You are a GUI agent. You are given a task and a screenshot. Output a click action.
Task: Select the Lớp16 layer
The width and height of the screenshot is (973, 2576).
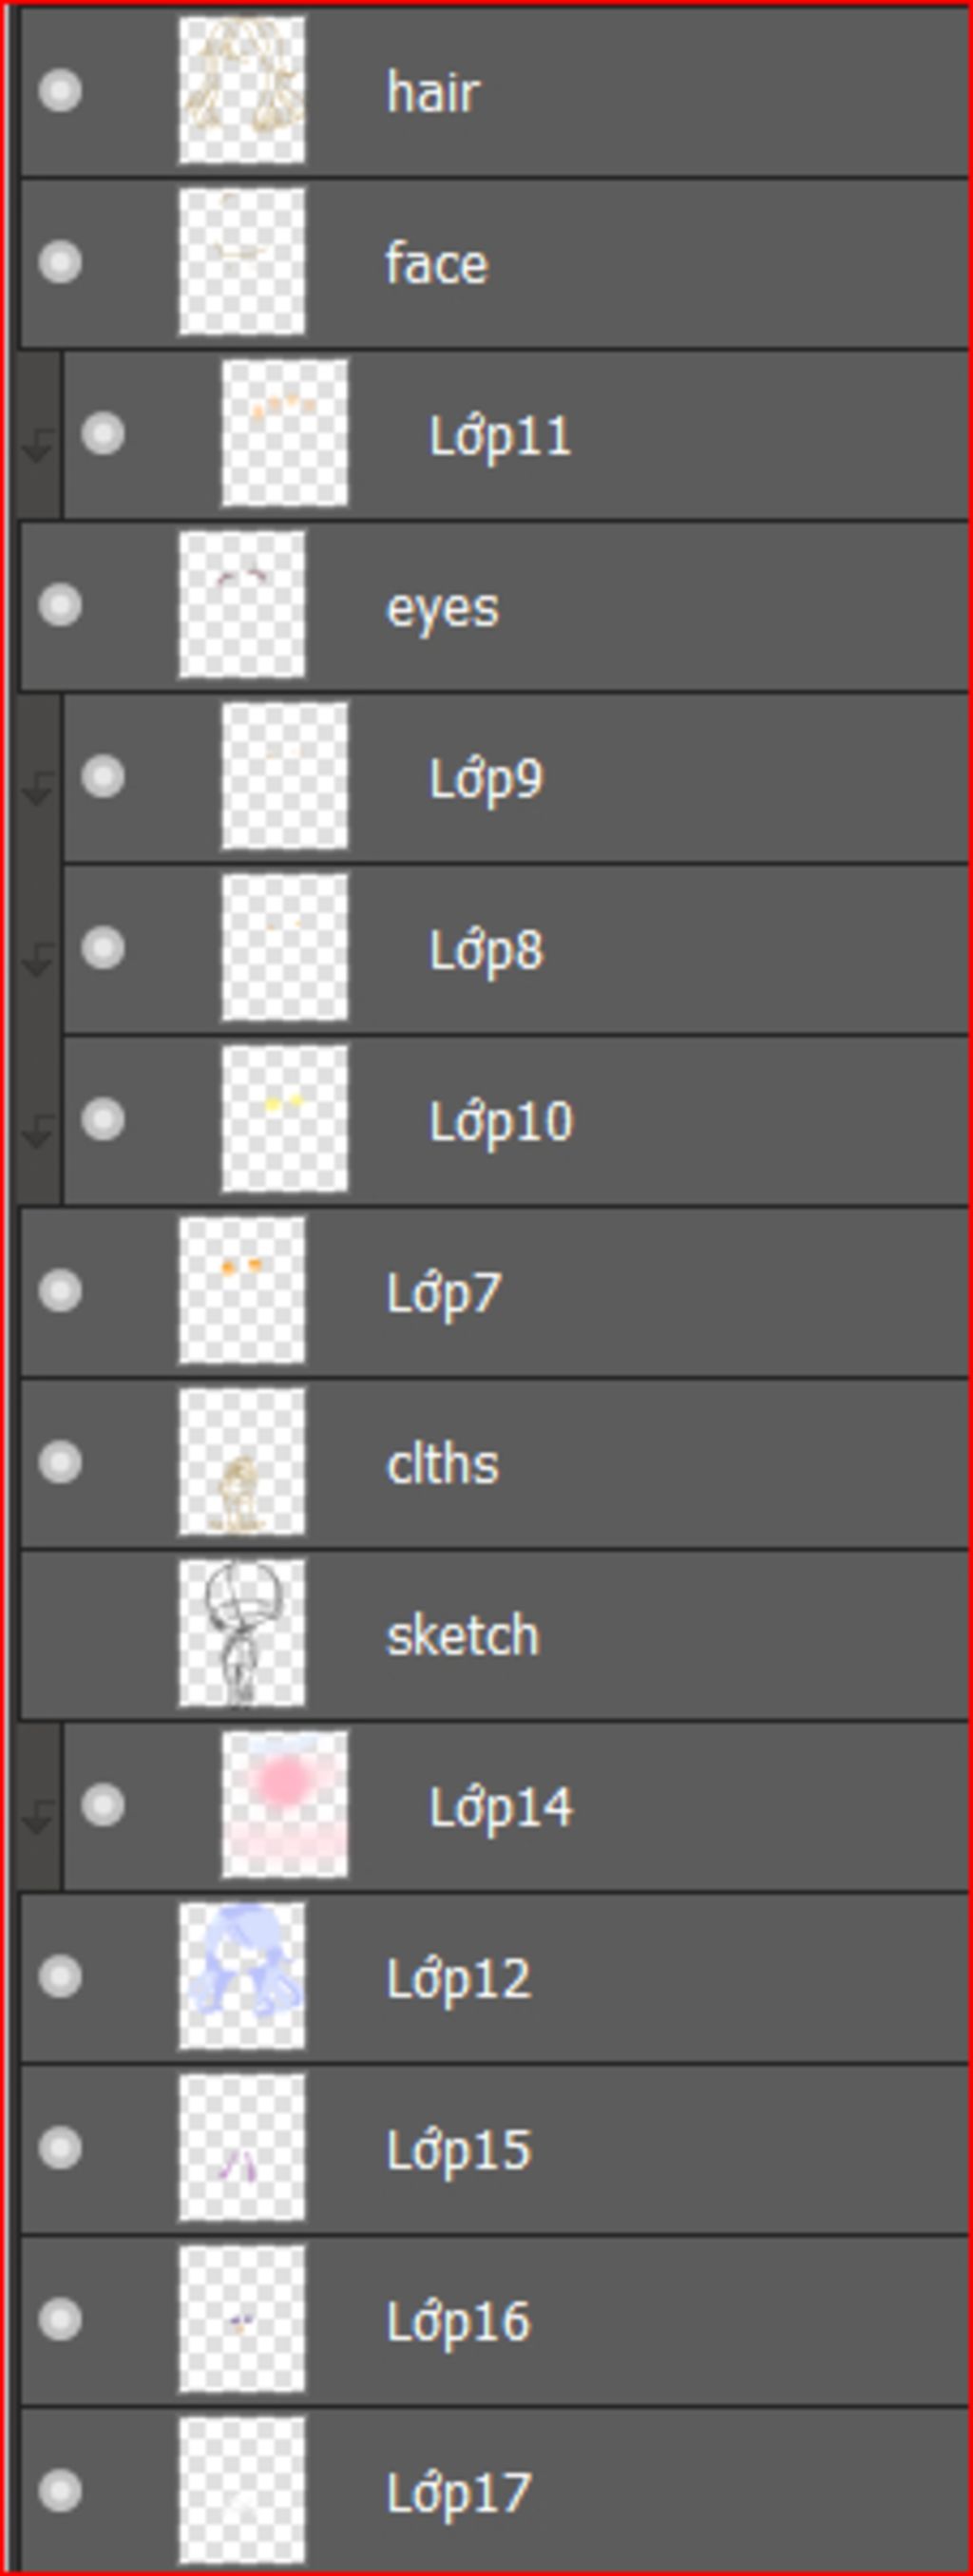(494, 2321)
